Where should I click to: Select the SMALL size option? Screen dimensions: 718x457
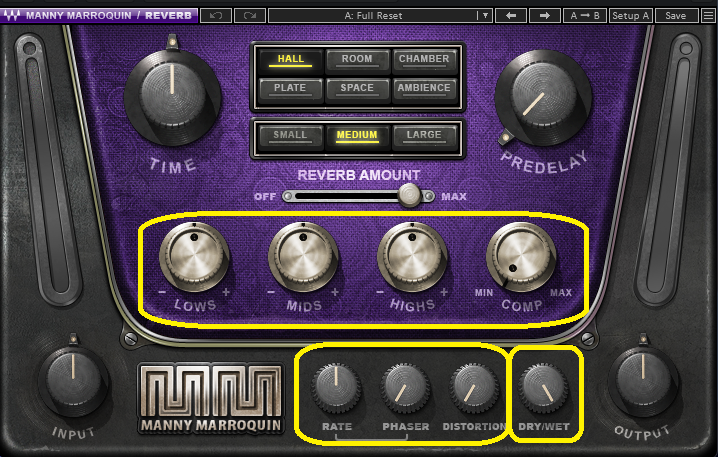click(x=290, y=136)
